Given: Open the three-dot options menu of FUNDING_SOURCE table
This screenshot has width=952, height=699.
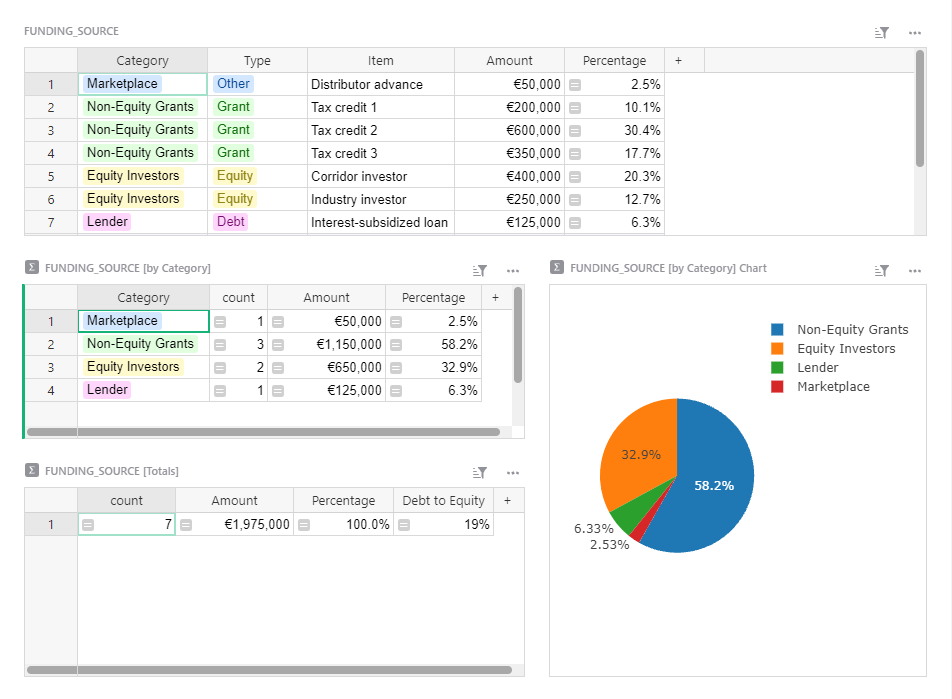Looking at the screenshot, I should (x=914, y=31).
